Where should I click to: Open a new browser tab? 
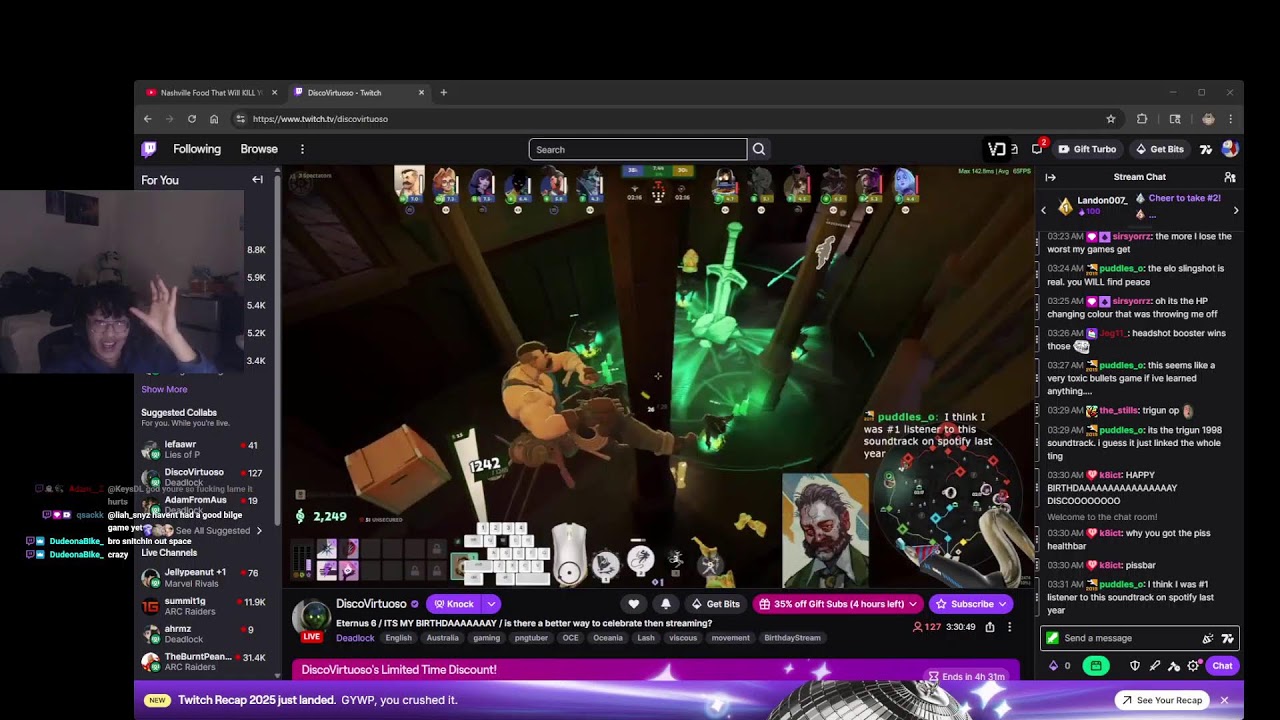444,93
